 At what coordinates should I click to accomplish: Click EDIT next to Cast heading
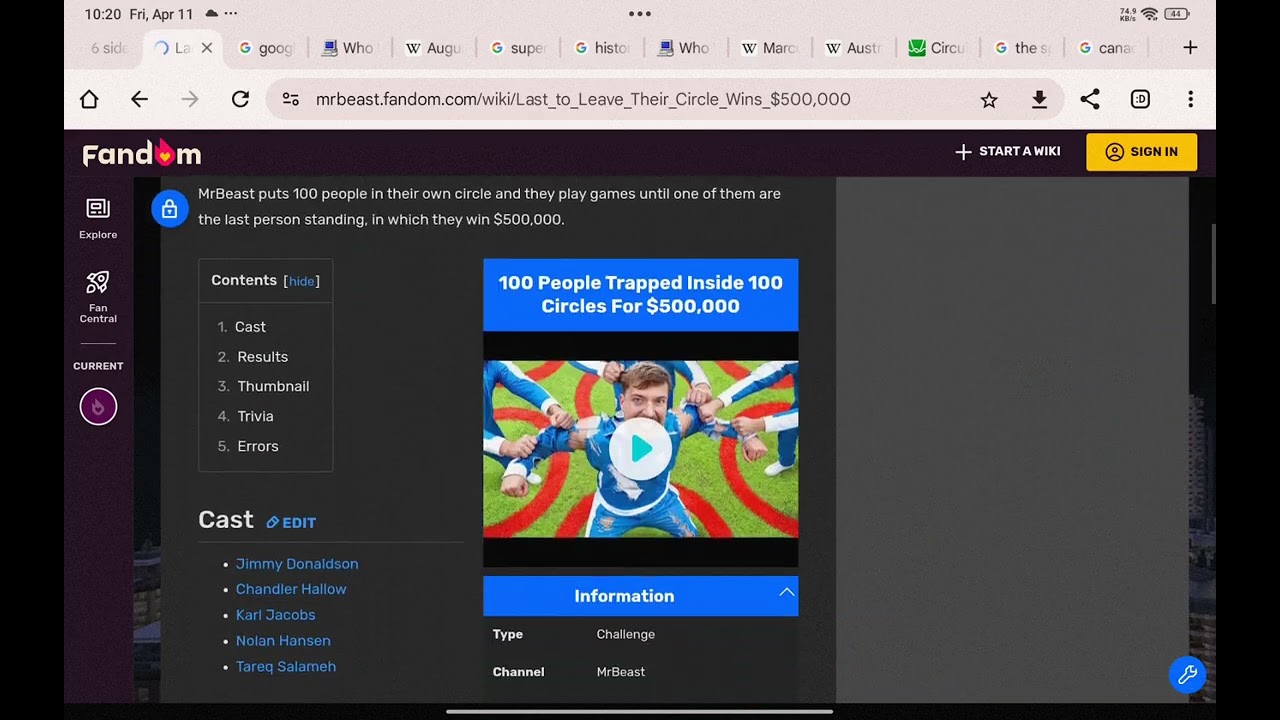(291, 522)
